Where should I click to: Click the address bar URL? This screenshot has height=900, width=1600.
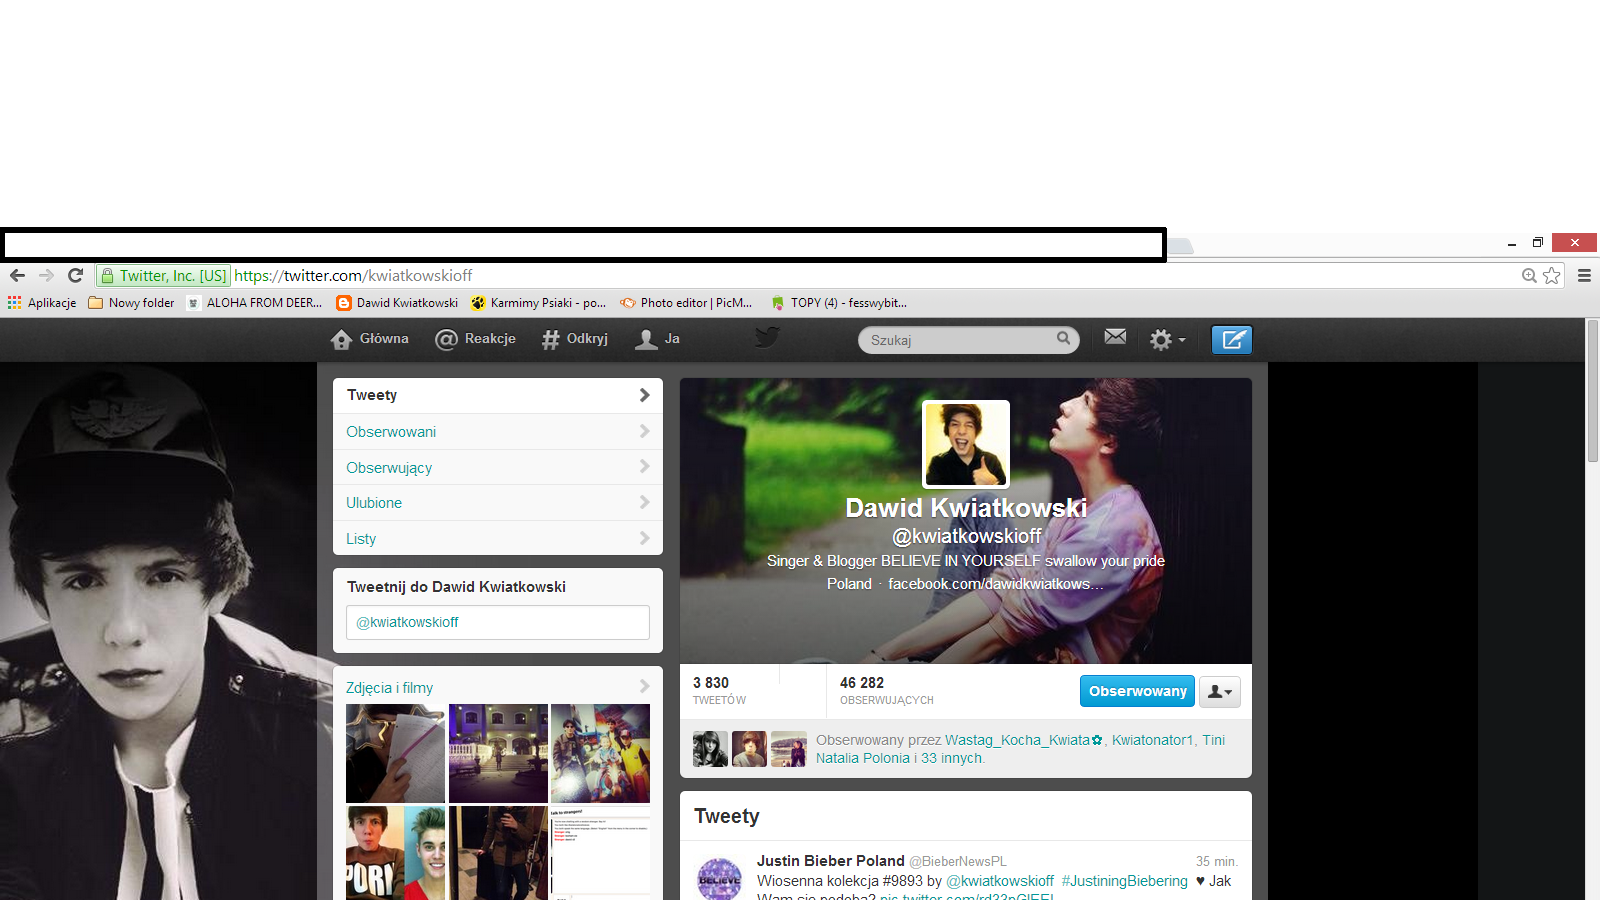point(353,276)
